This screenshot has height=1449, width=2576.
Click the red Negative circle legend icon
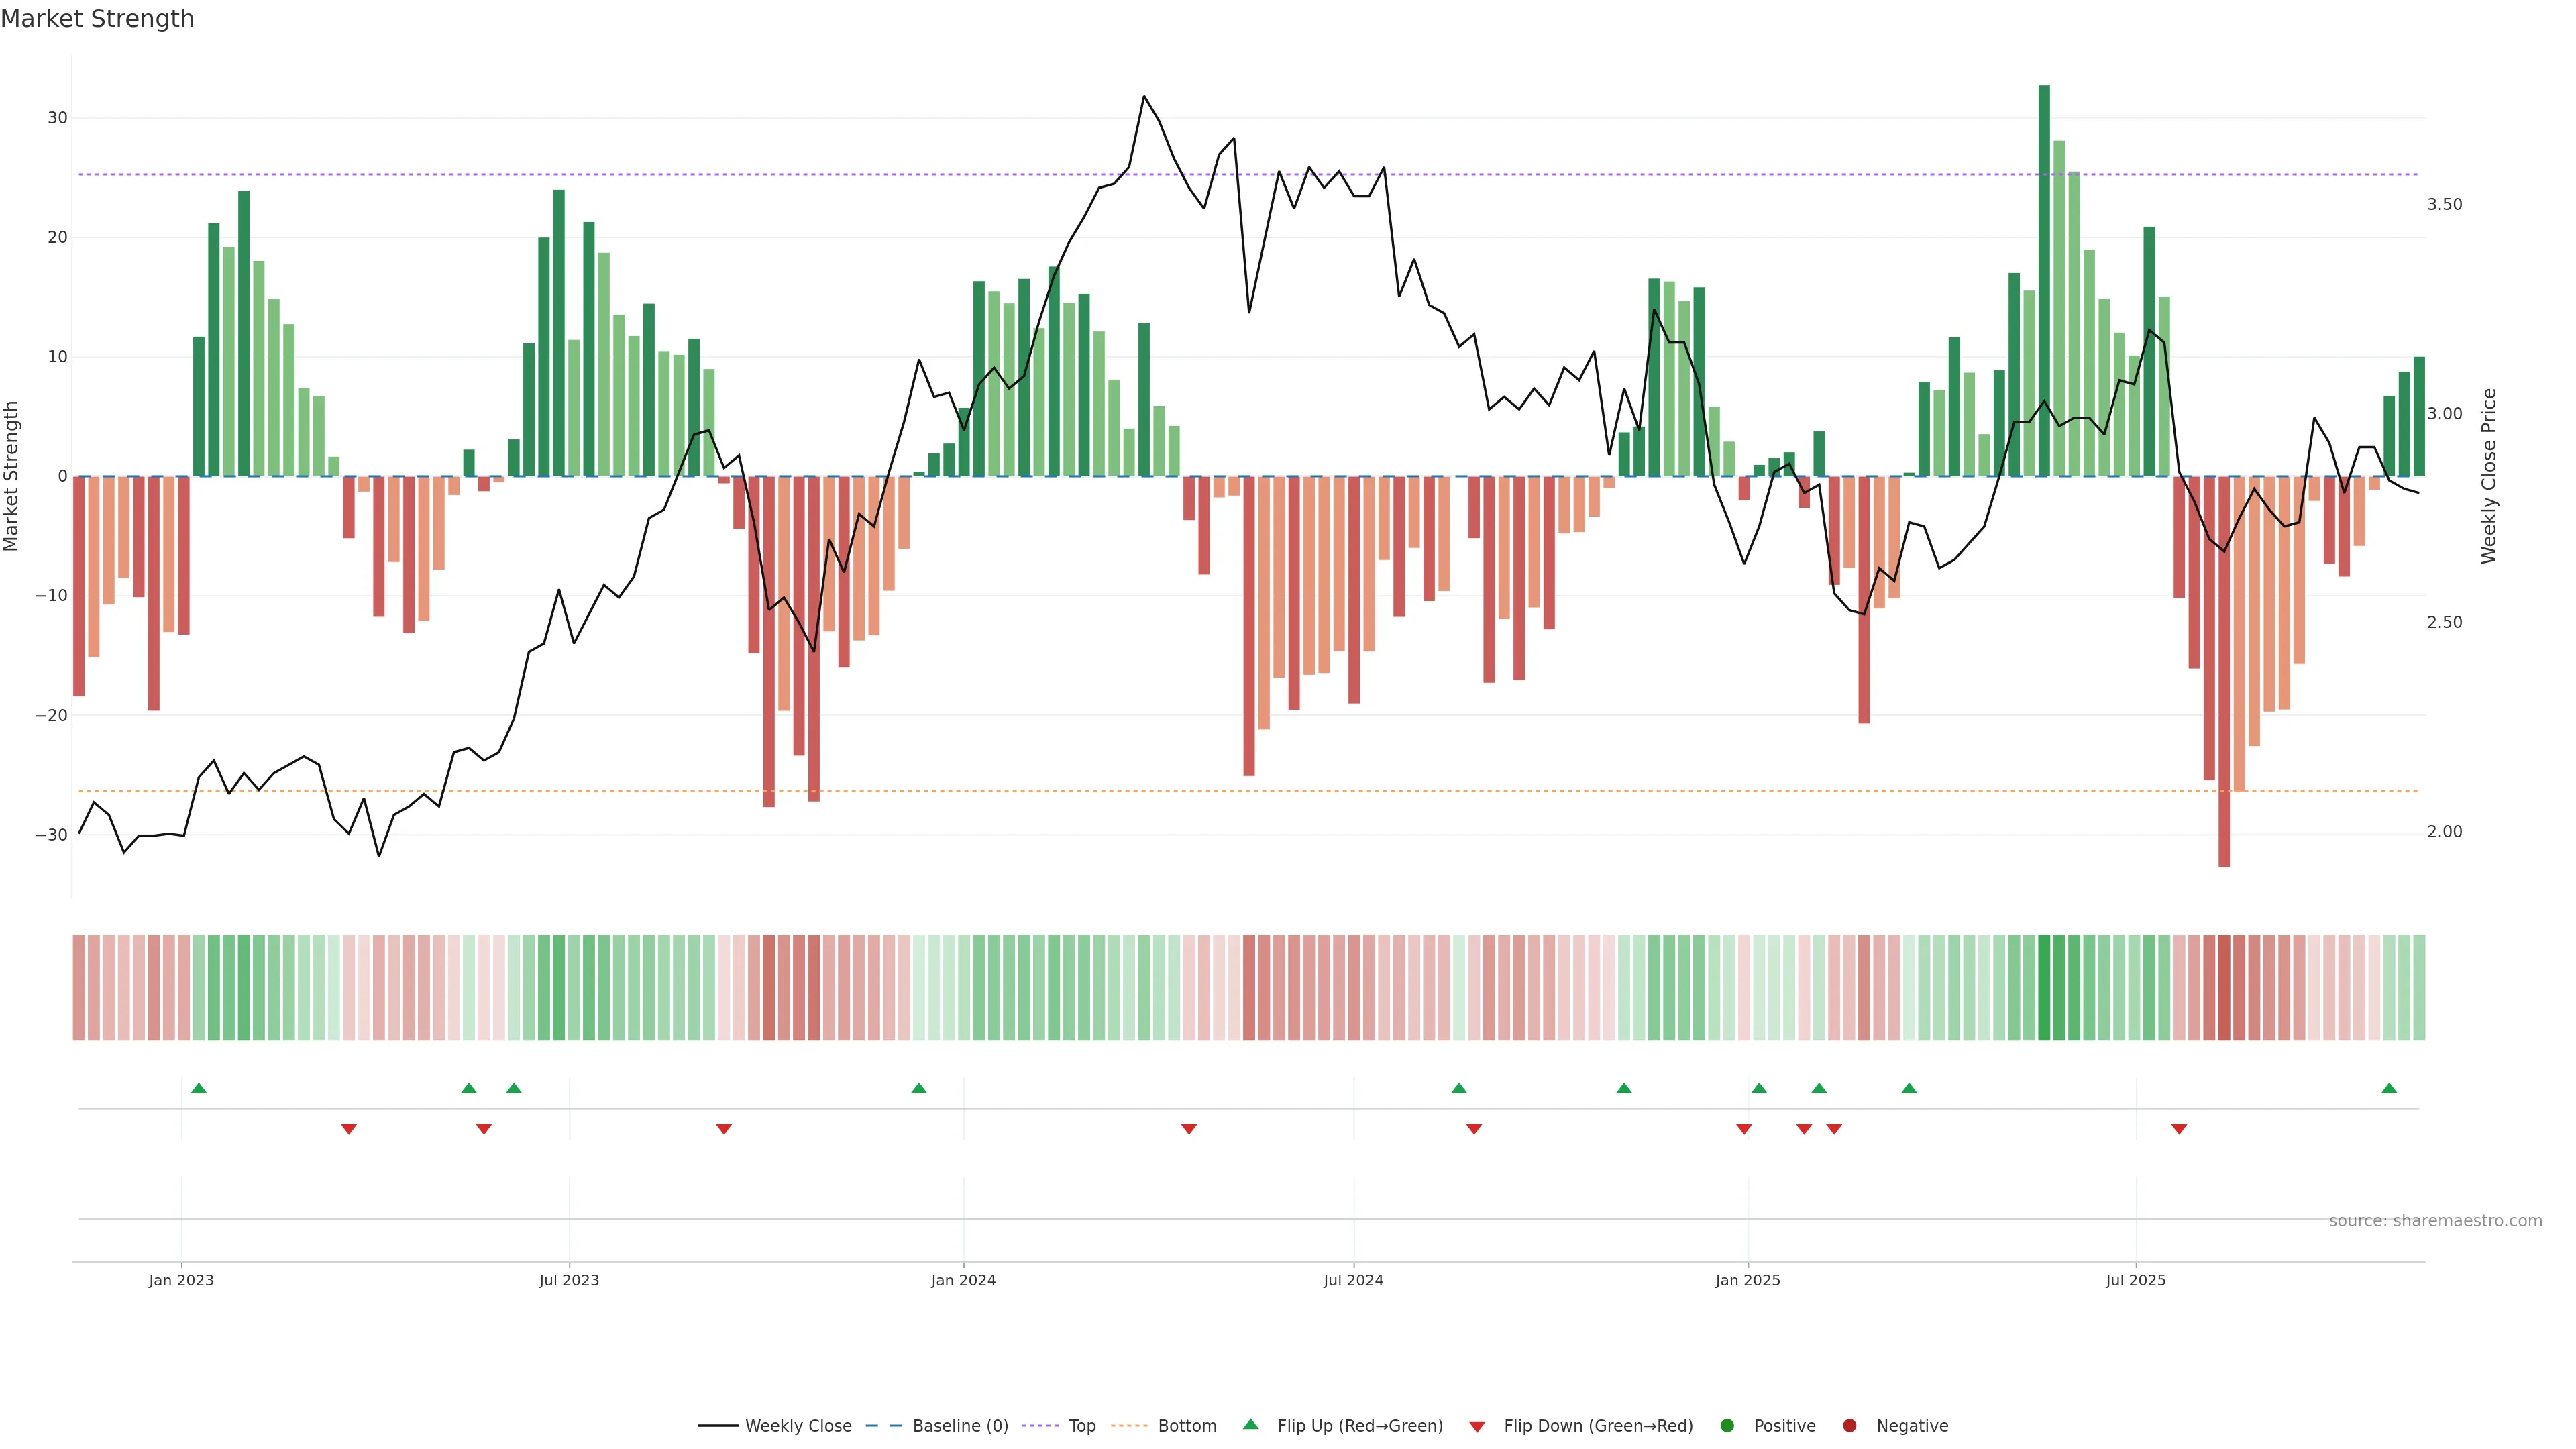pos(1849,1426)
